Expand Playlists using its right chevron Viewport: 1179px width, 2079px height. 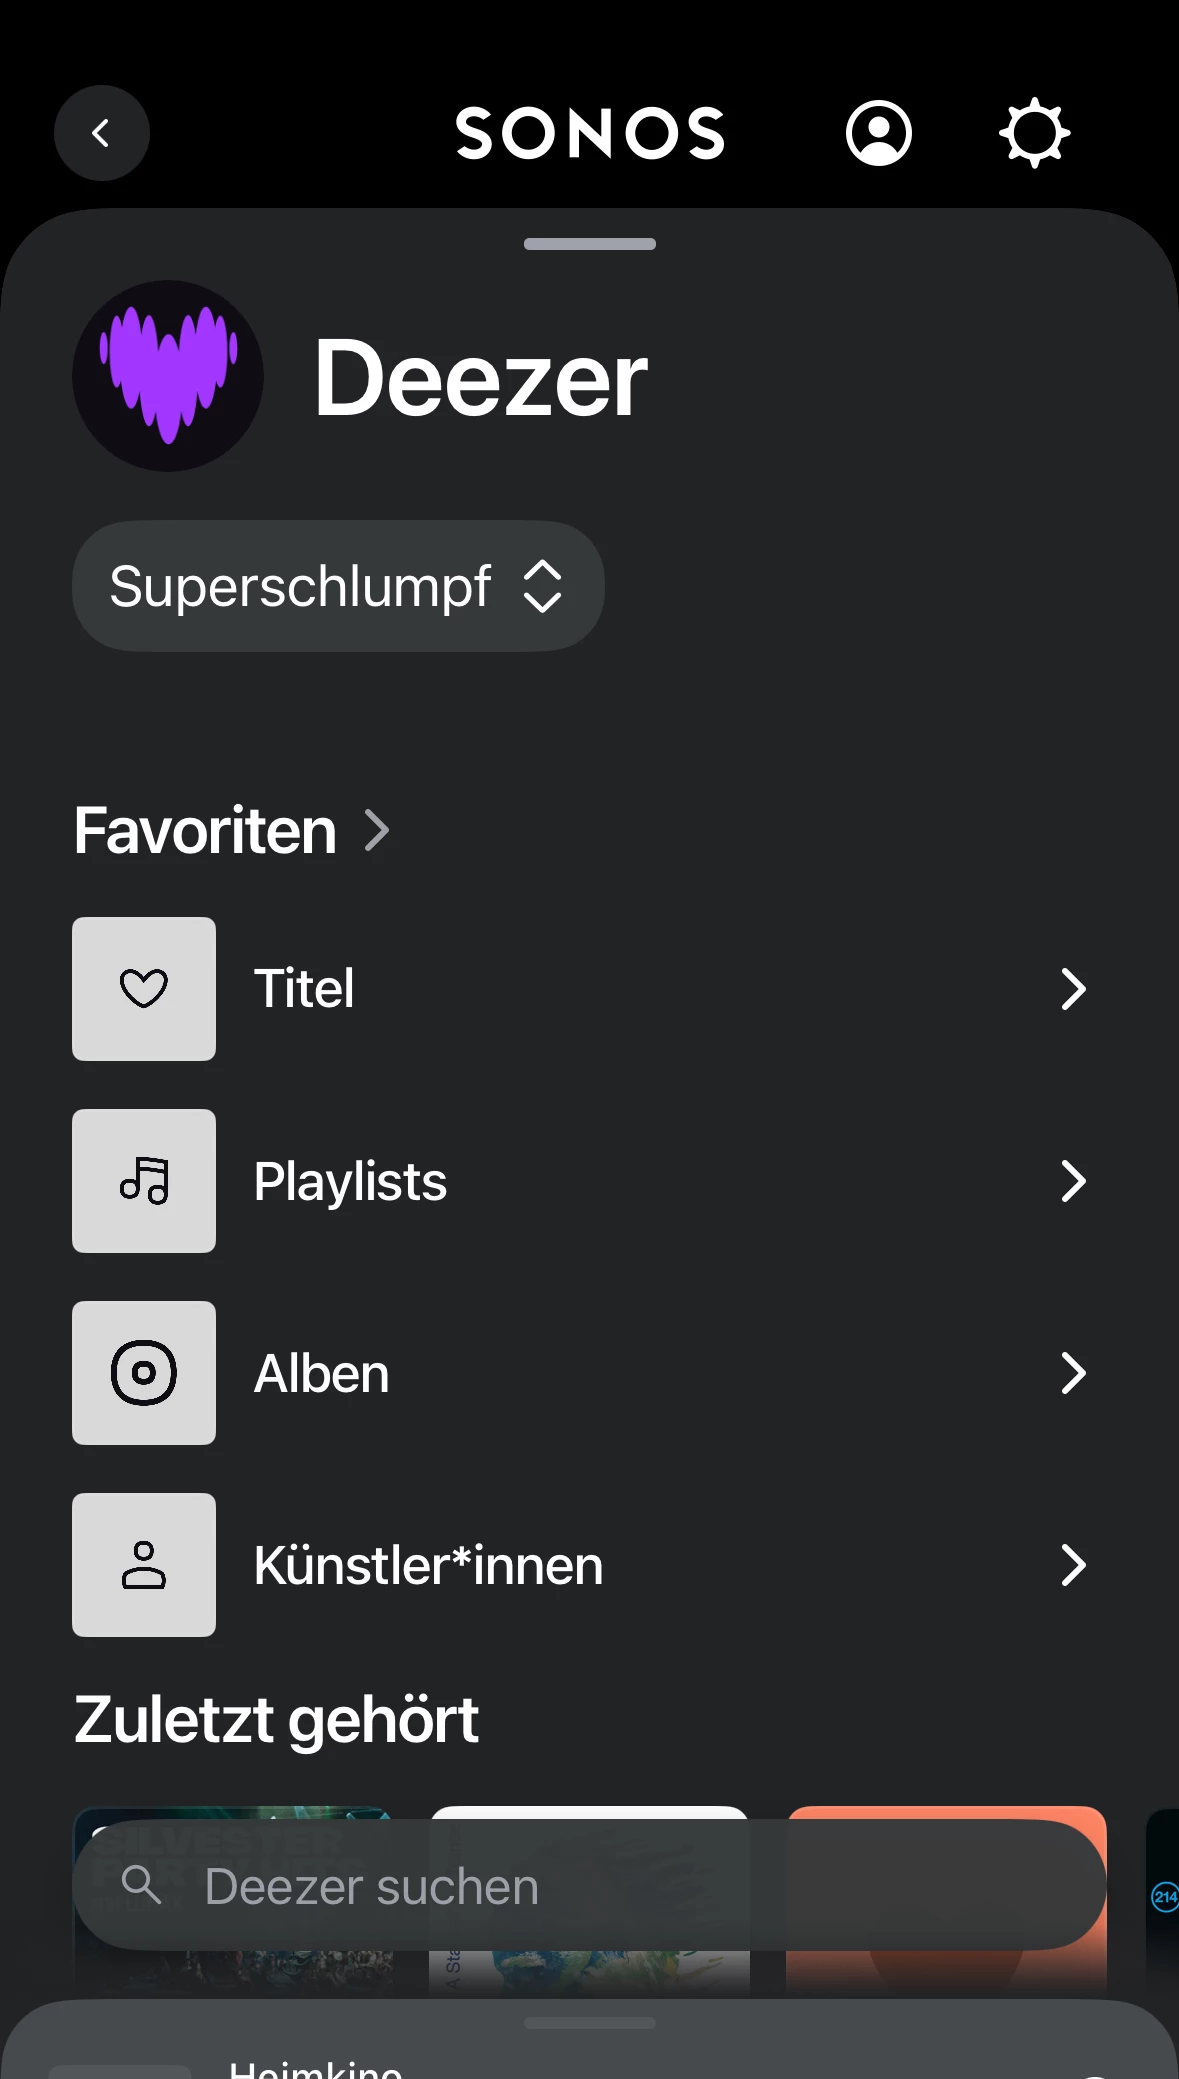click(1073, 1181)
